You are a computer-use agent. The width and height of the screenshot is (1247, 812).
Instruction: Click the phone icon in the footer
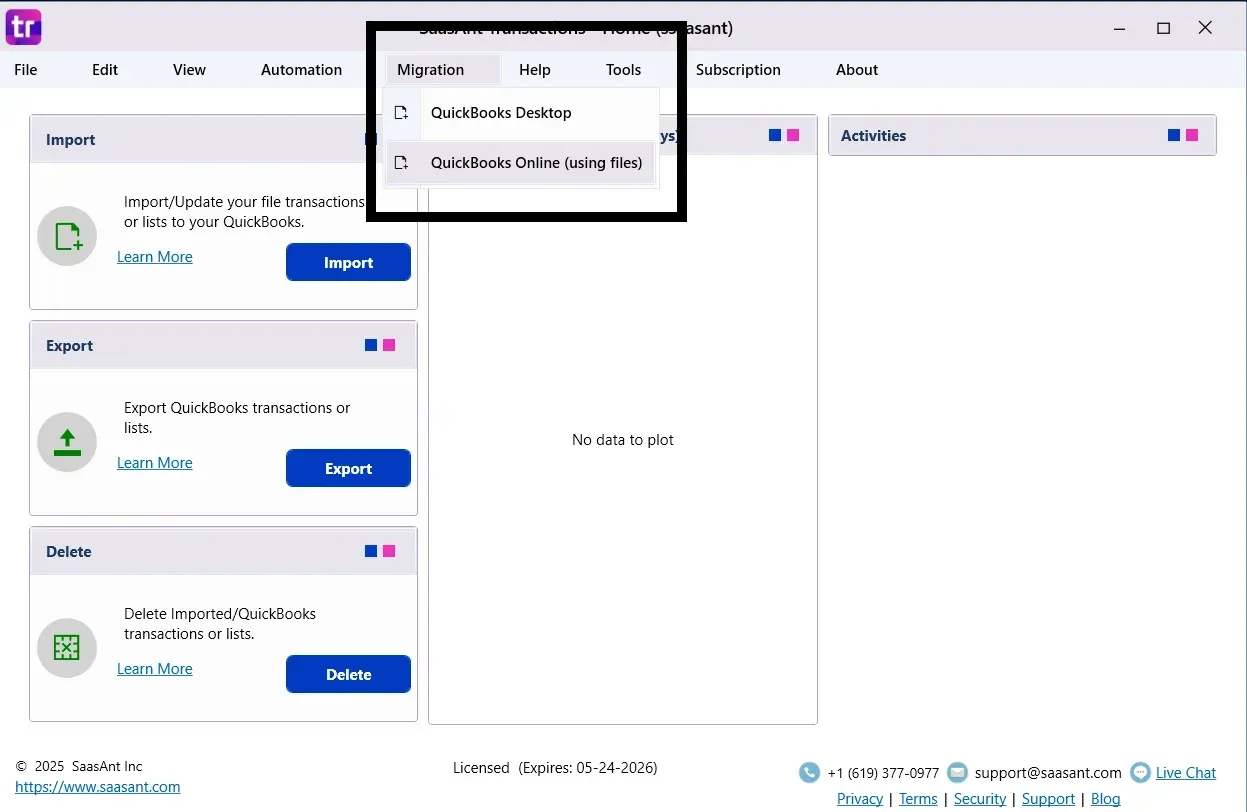point(809,773)
